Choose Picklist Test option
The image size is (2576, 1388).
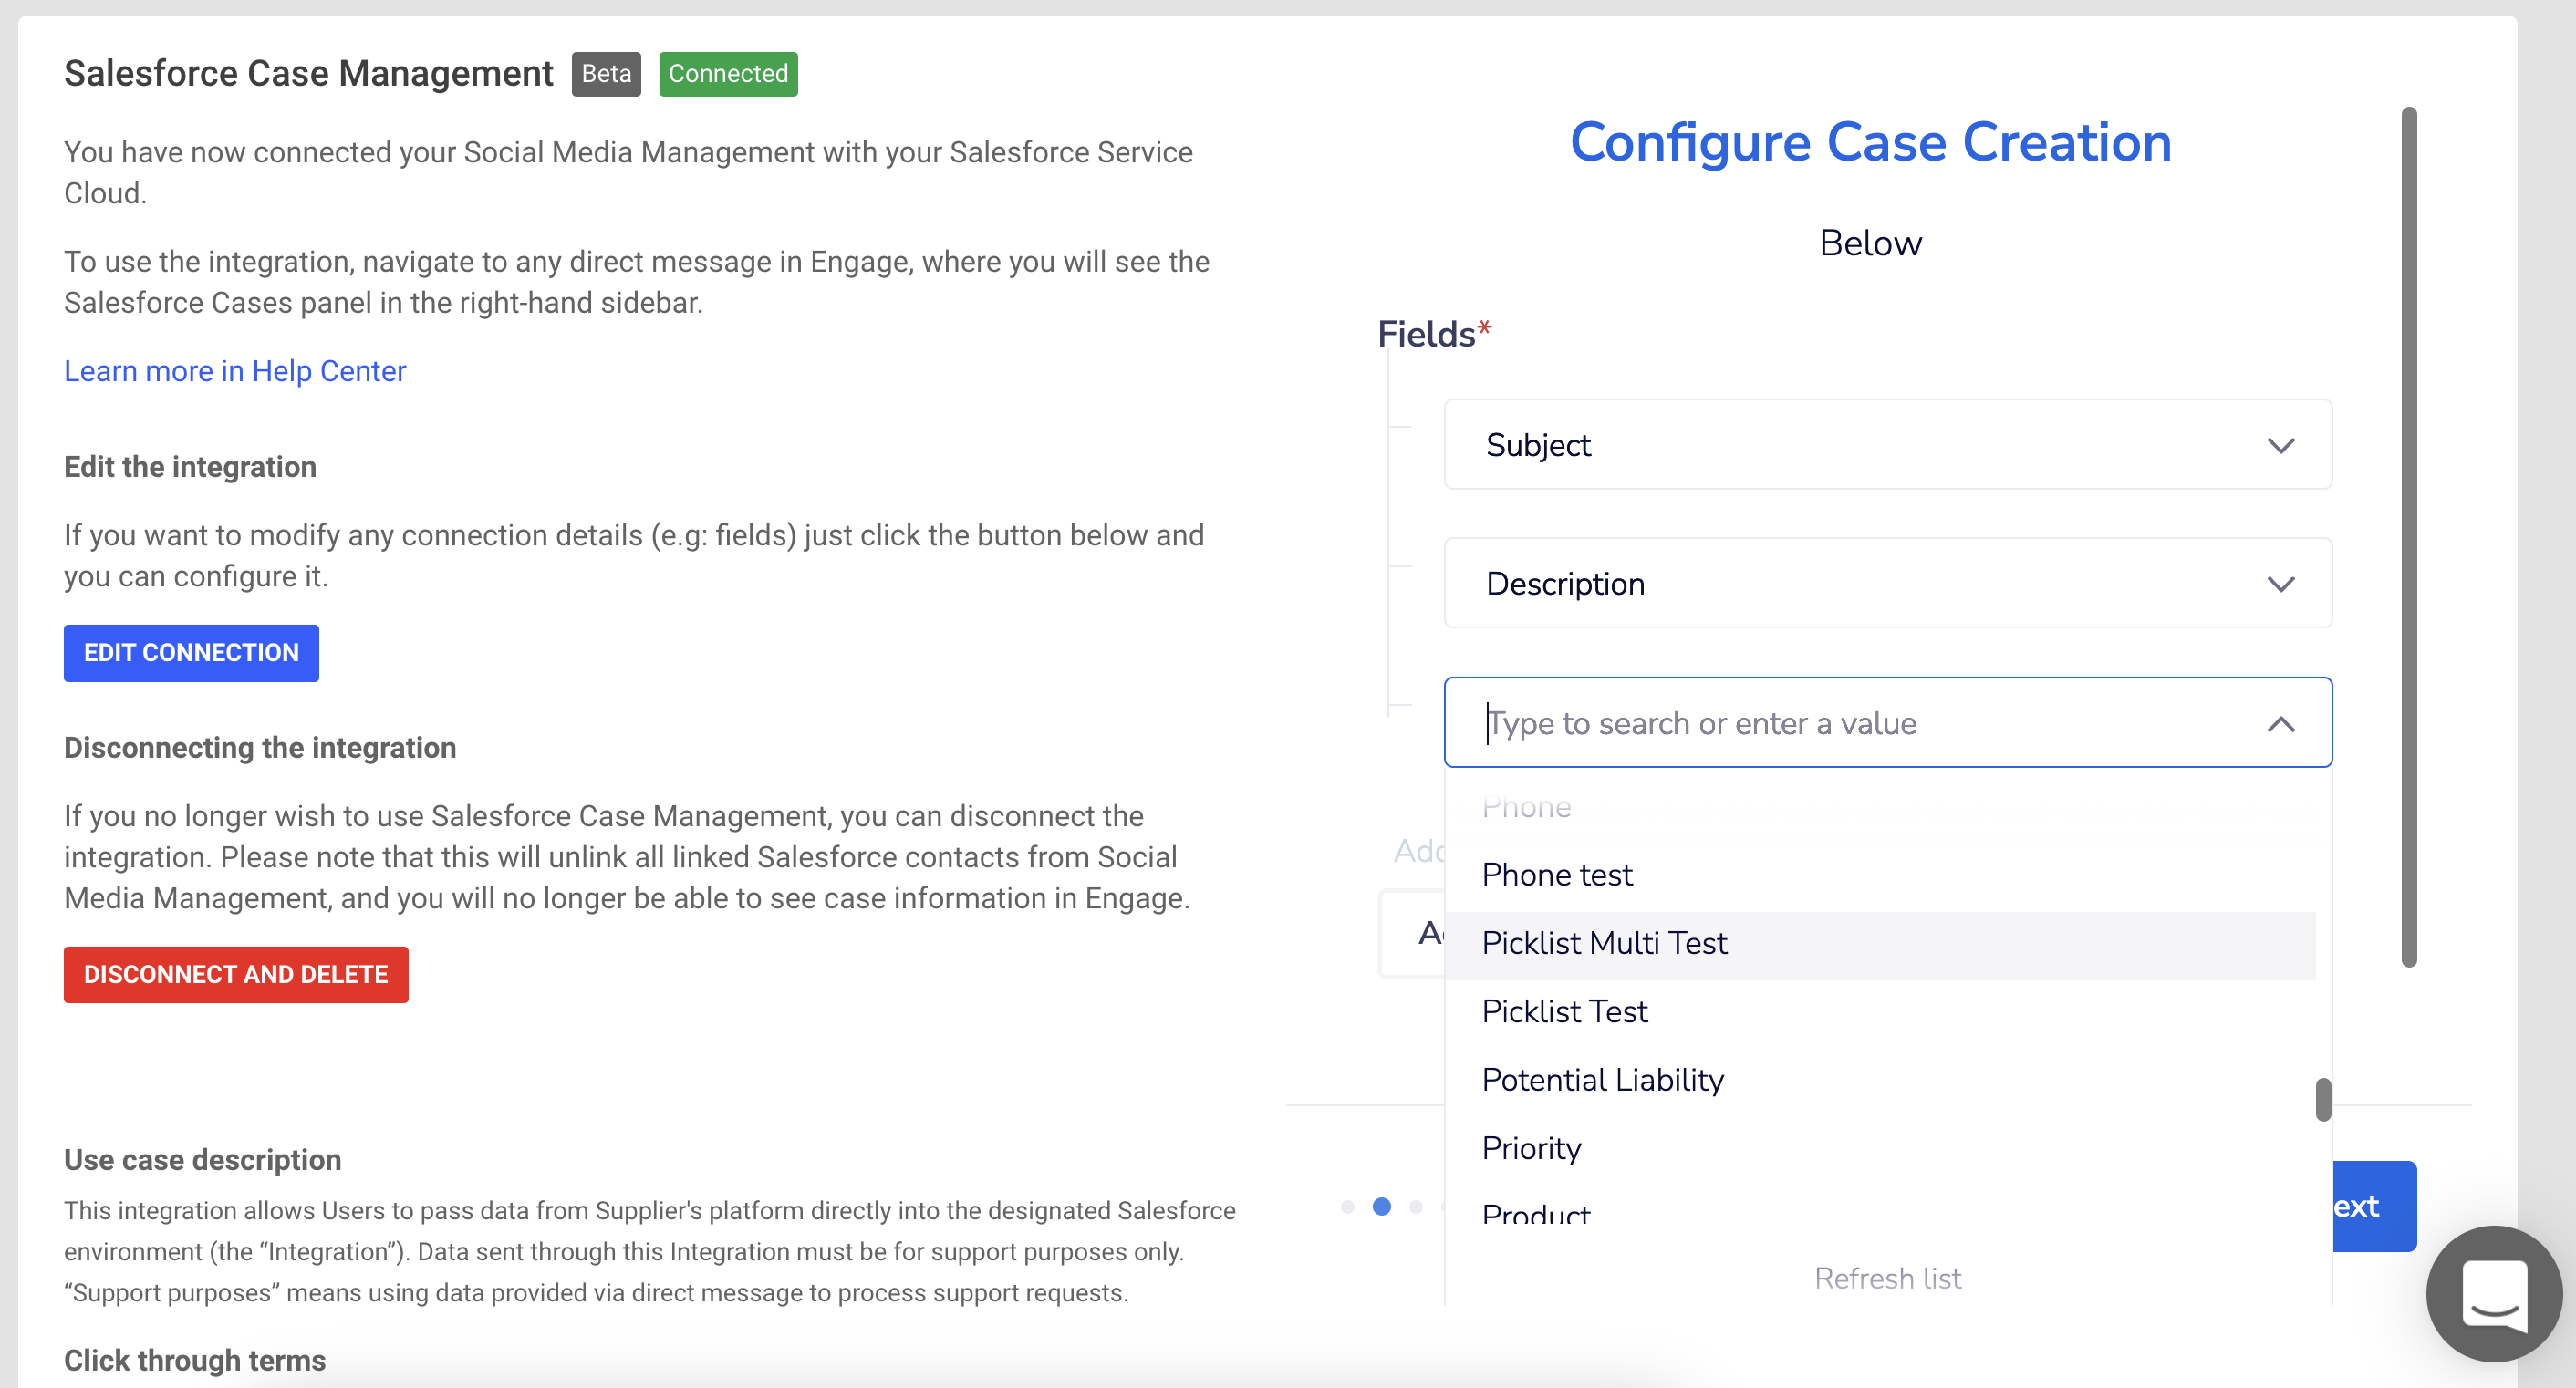click(1880, 1012)
